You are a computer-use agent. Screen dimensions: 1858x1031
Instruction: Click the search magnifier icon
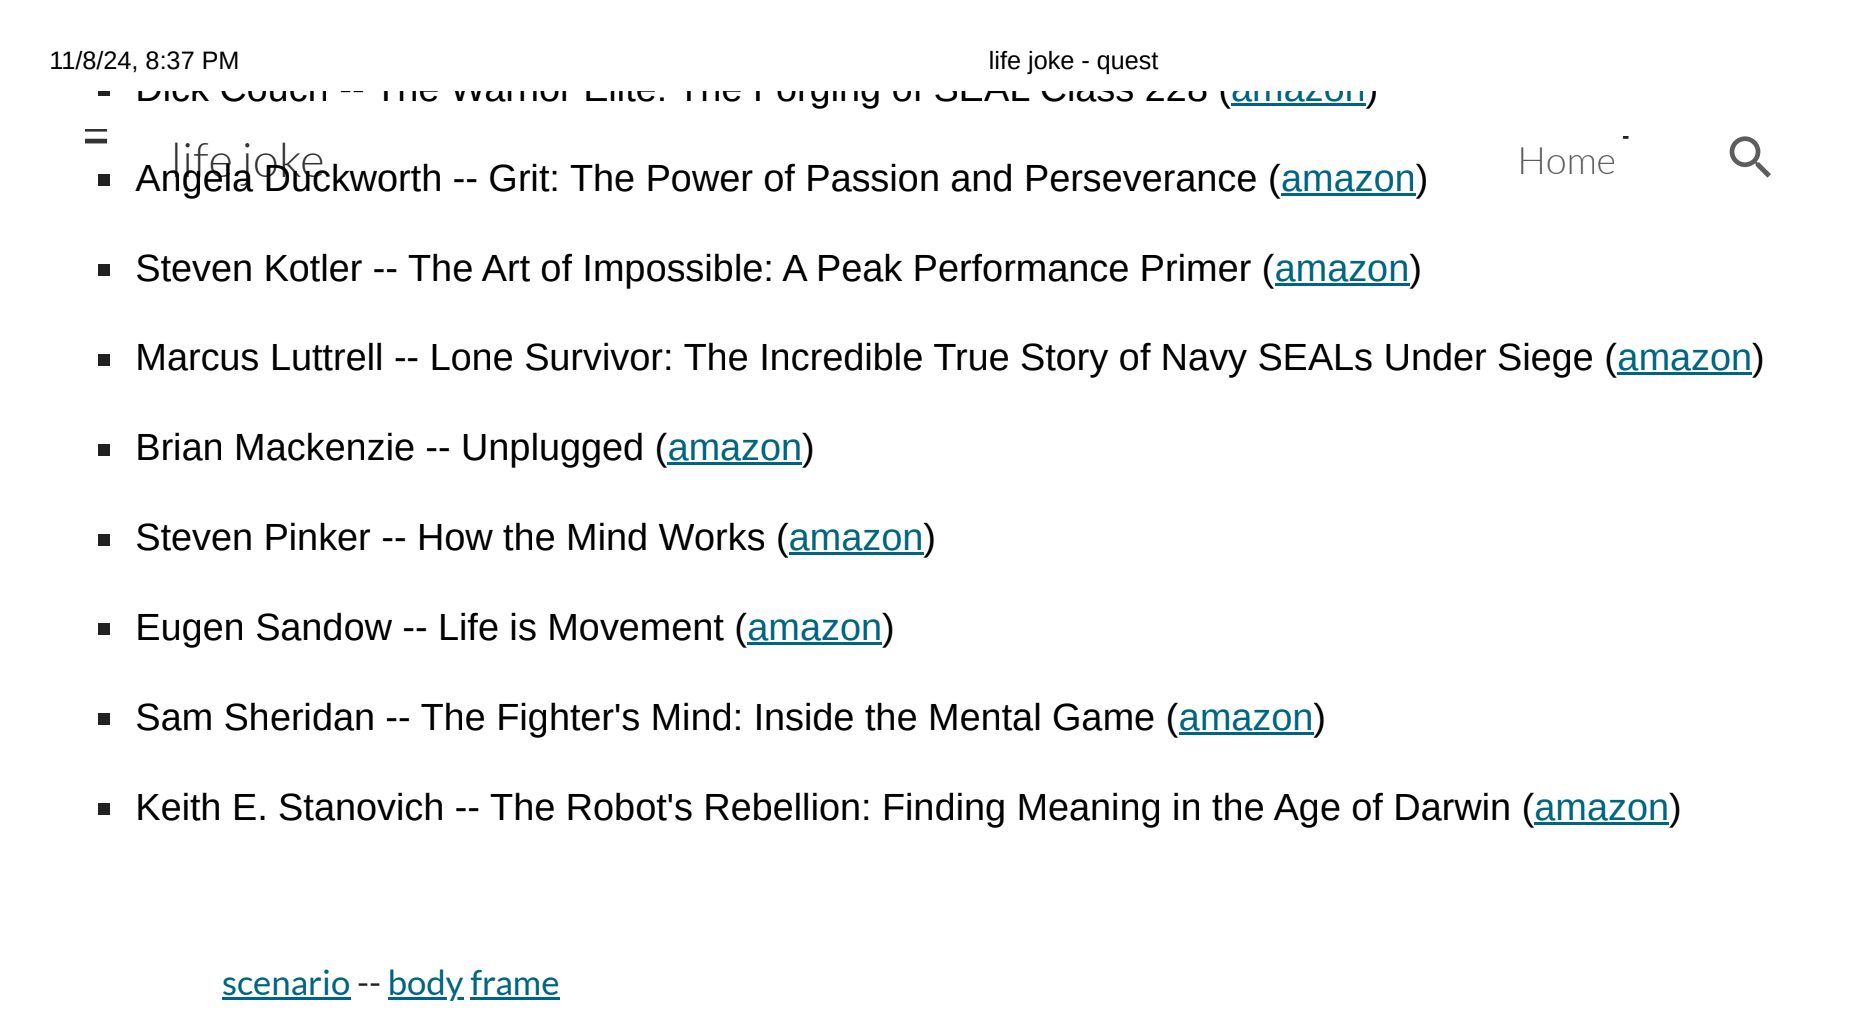tap(1750, 157)
